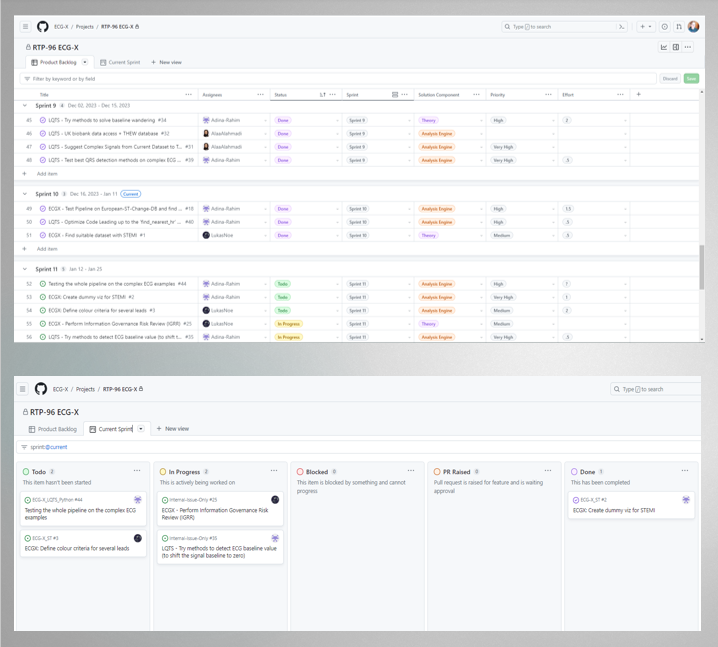Open Status column options menu
The image size is (718, 647).
click(x=333, y=94)
